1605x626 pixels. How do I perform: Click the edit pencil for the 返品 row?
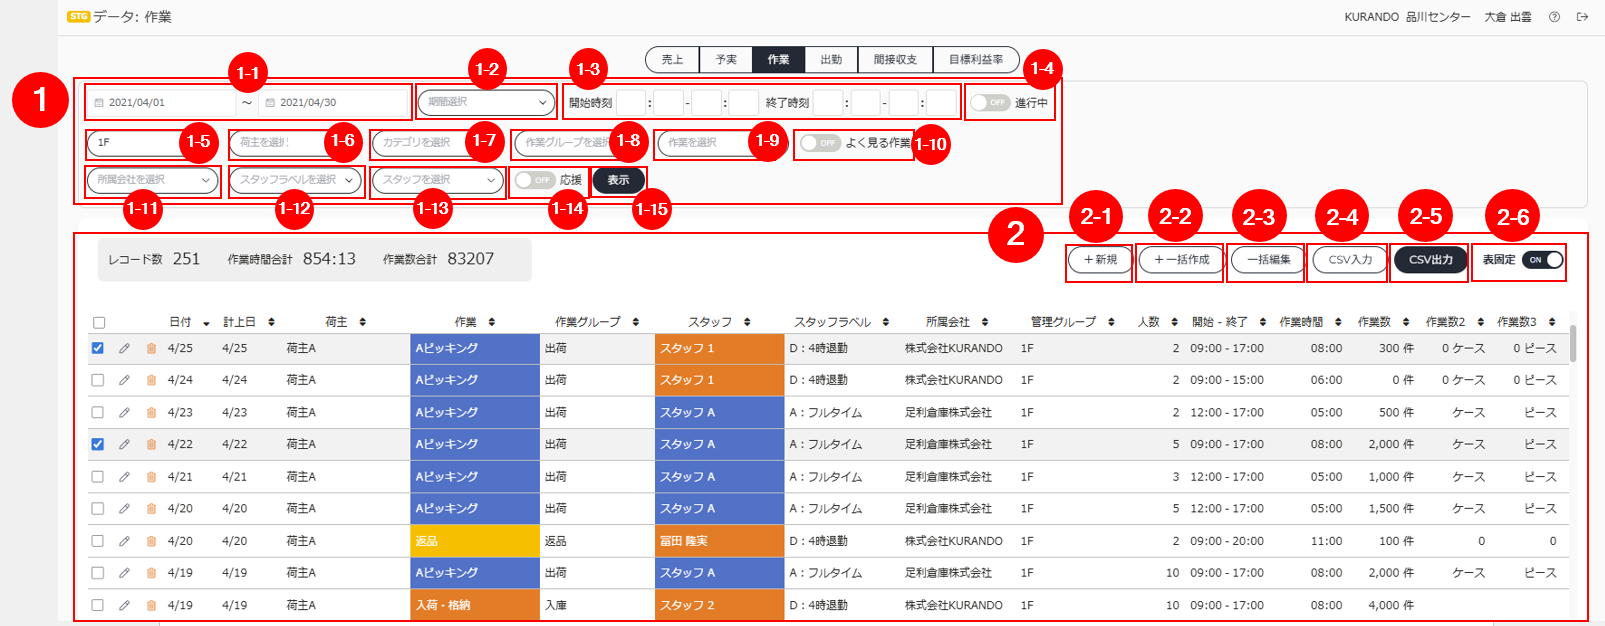pos(124,541)
